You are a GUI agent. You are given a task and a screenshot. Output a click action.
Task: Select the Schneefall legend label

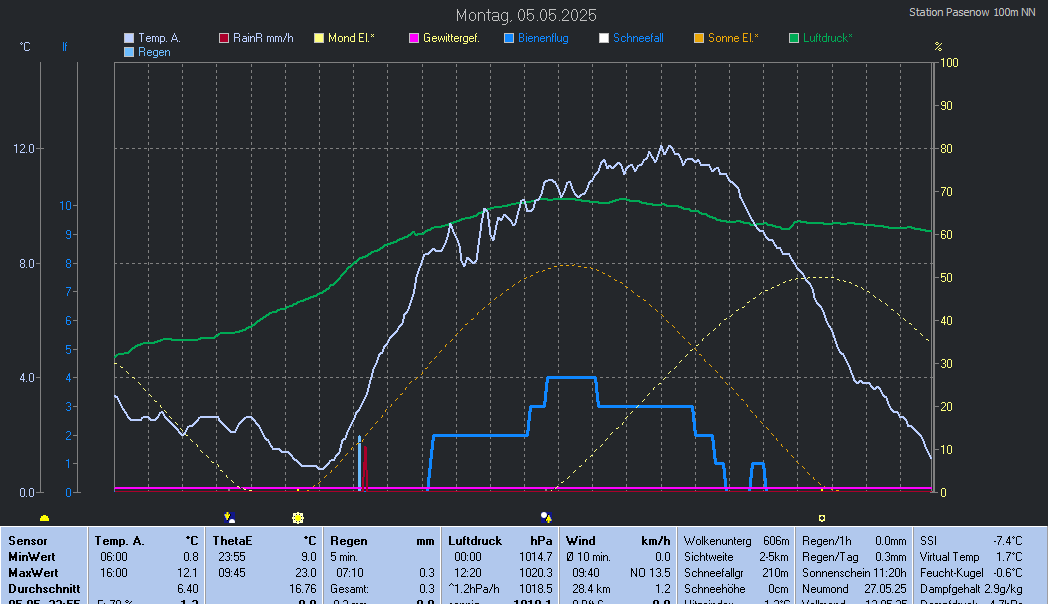(x=638, y=38)
